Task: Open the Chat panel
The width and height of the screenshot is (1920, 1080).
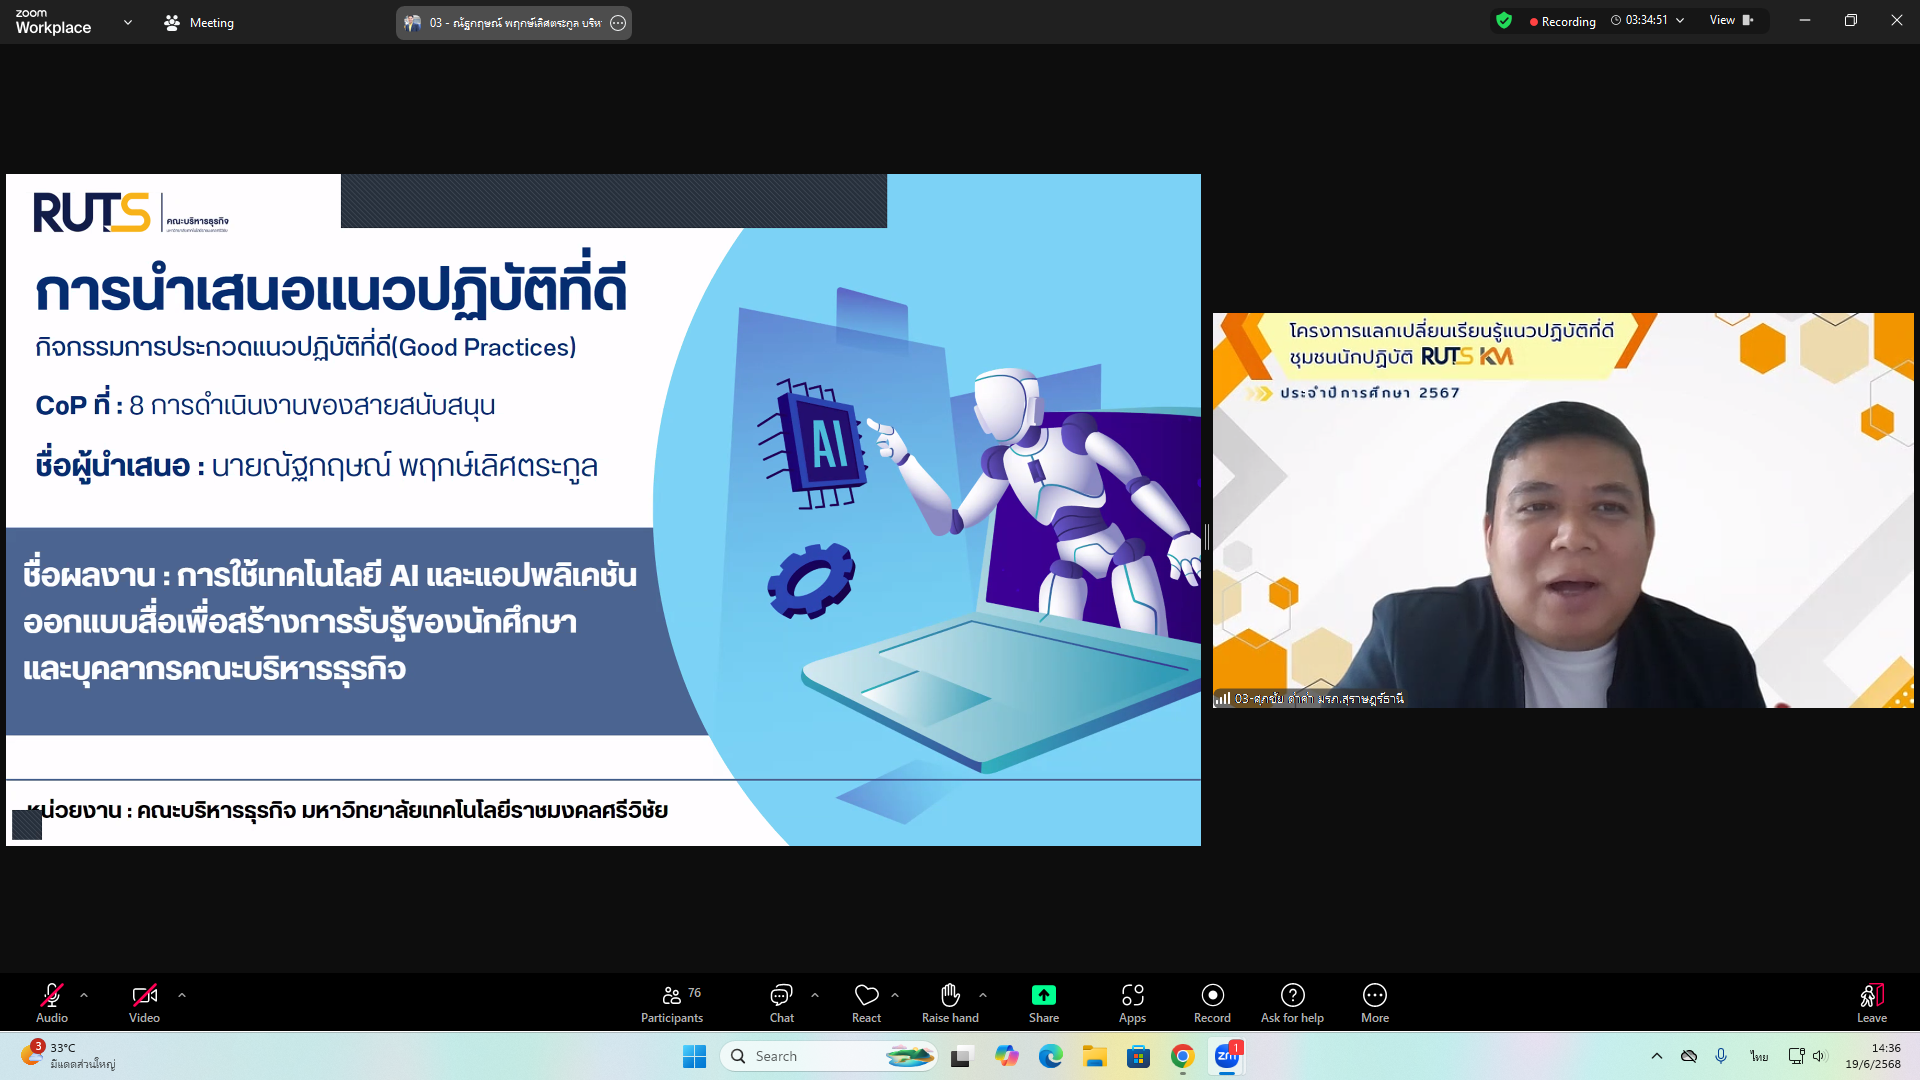Action: pyautogui.click(x=781, y=1002)
